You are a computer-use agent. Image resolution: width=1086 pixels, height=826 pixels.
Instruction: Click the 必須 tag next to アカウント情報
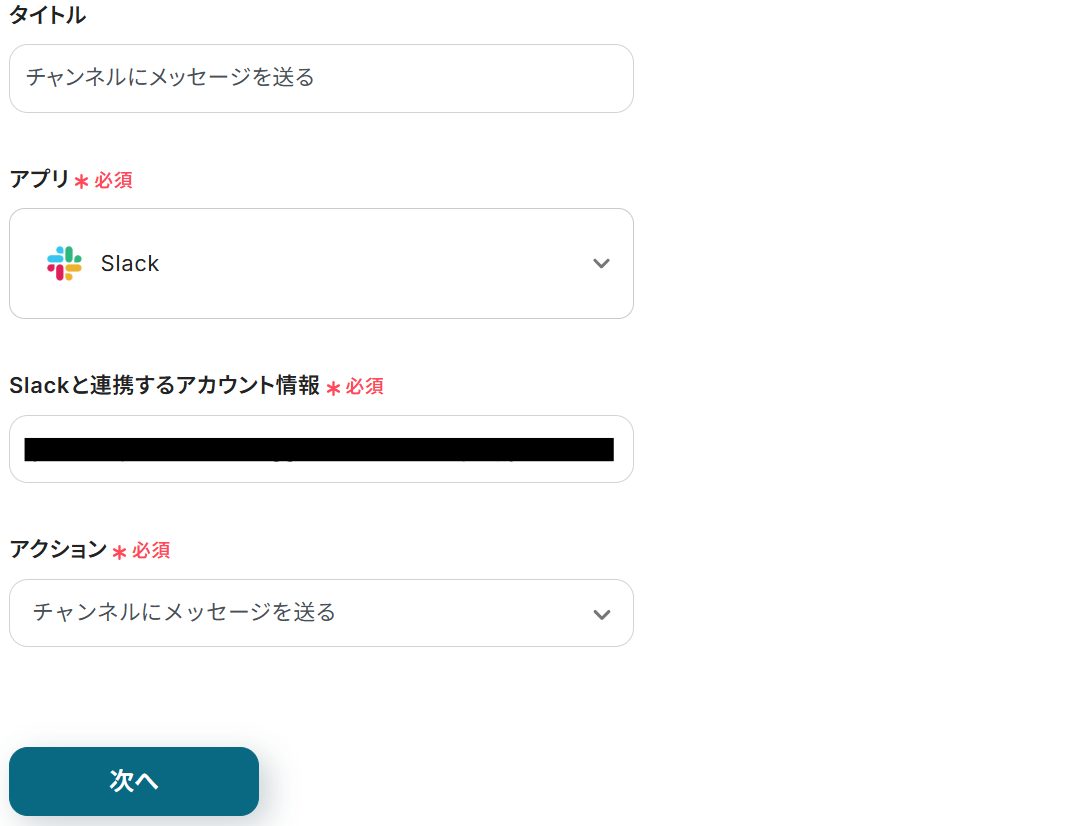tap(364, 387)
